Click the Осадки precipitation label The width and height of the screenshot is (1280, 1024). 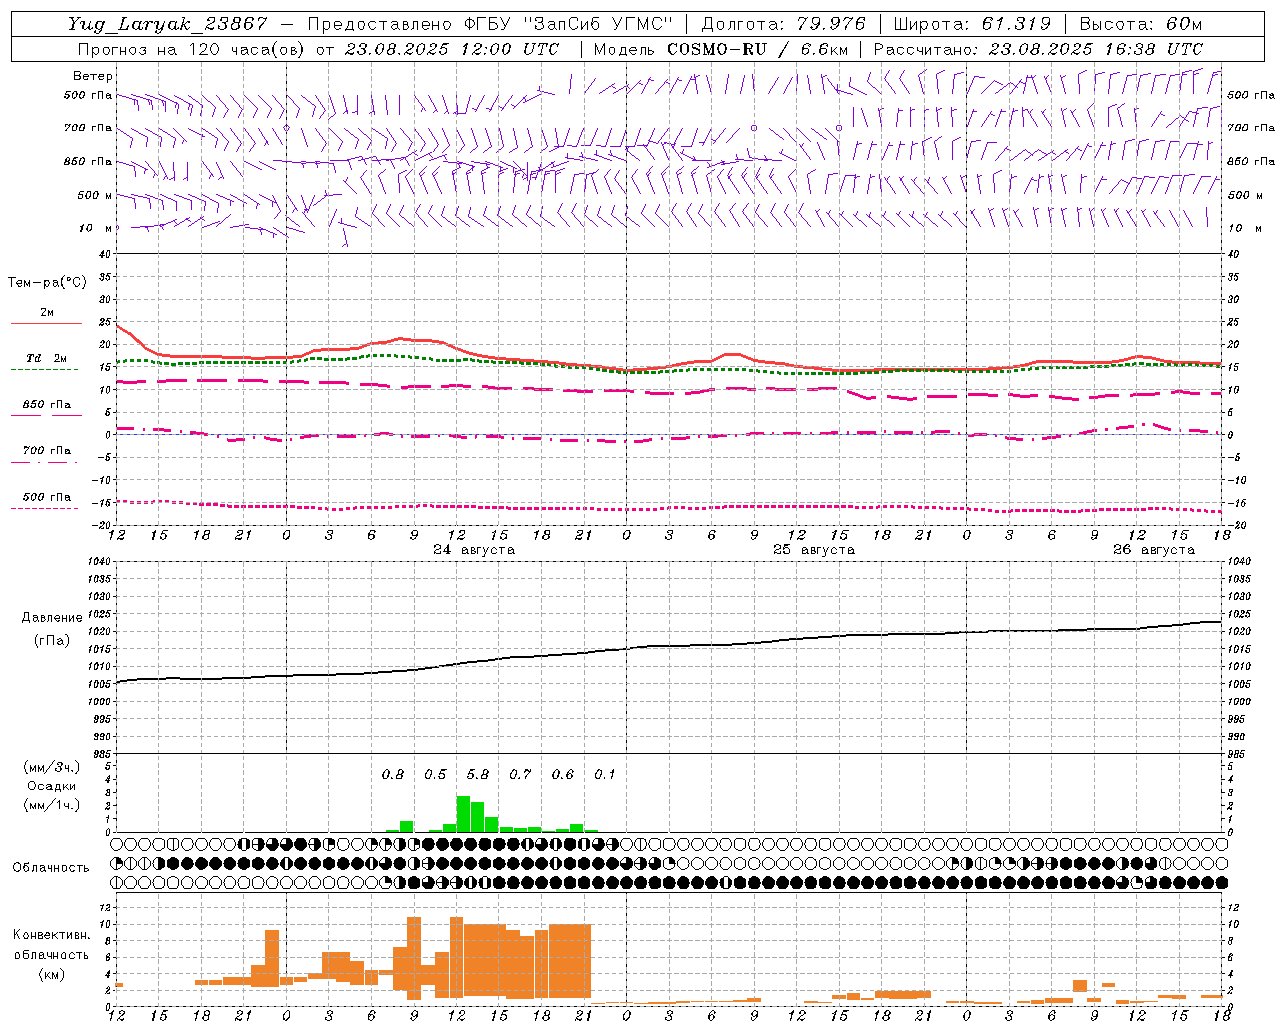51,786
